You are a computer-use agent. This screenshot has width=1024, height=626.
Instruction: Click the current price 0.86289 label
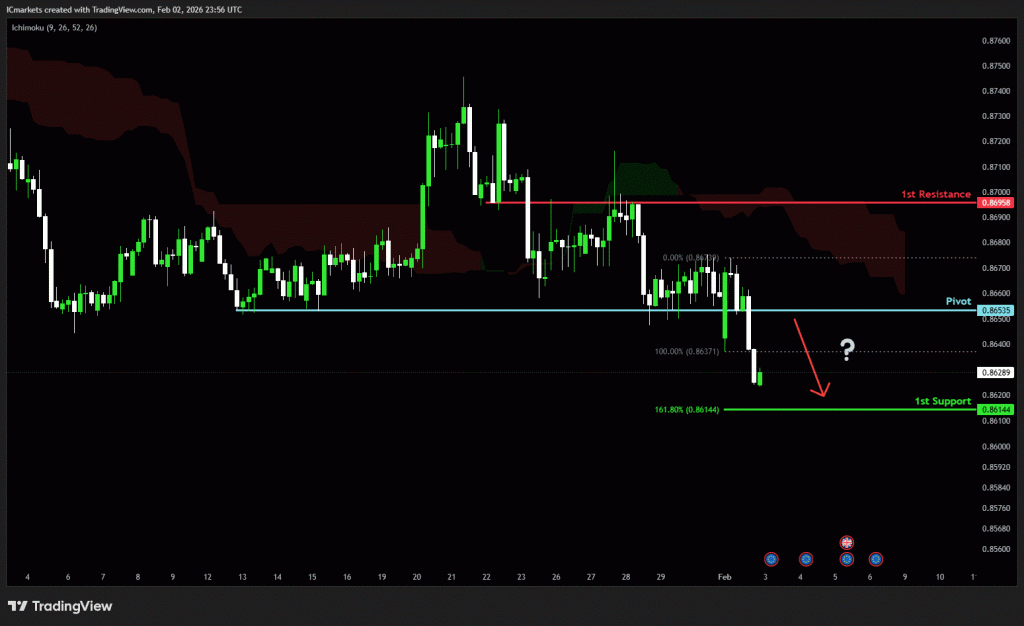click(996, 373)
